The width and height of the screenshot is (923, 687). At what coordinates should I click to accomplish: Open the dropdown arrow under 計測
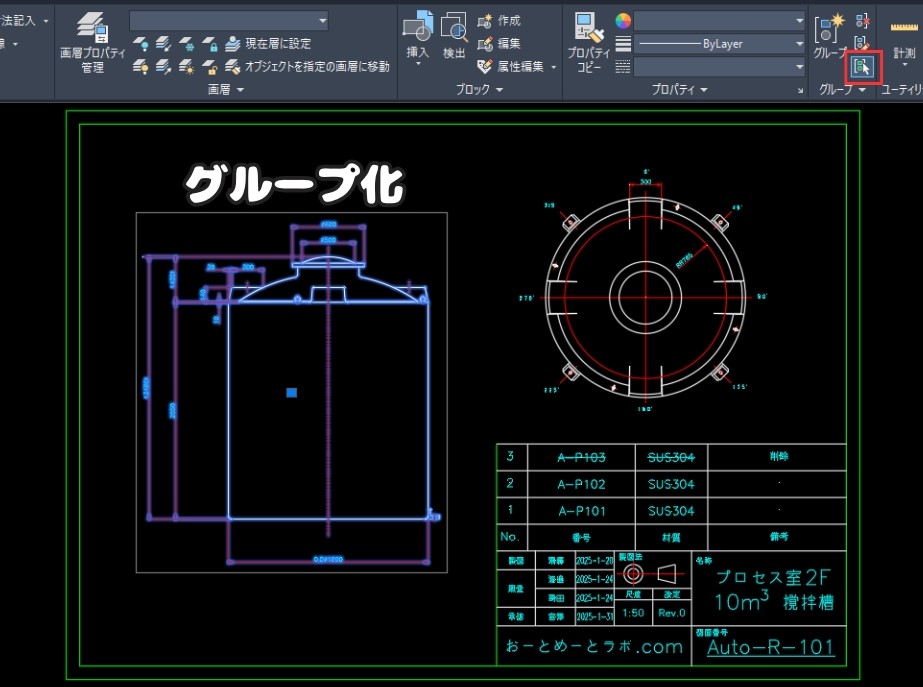904,65
